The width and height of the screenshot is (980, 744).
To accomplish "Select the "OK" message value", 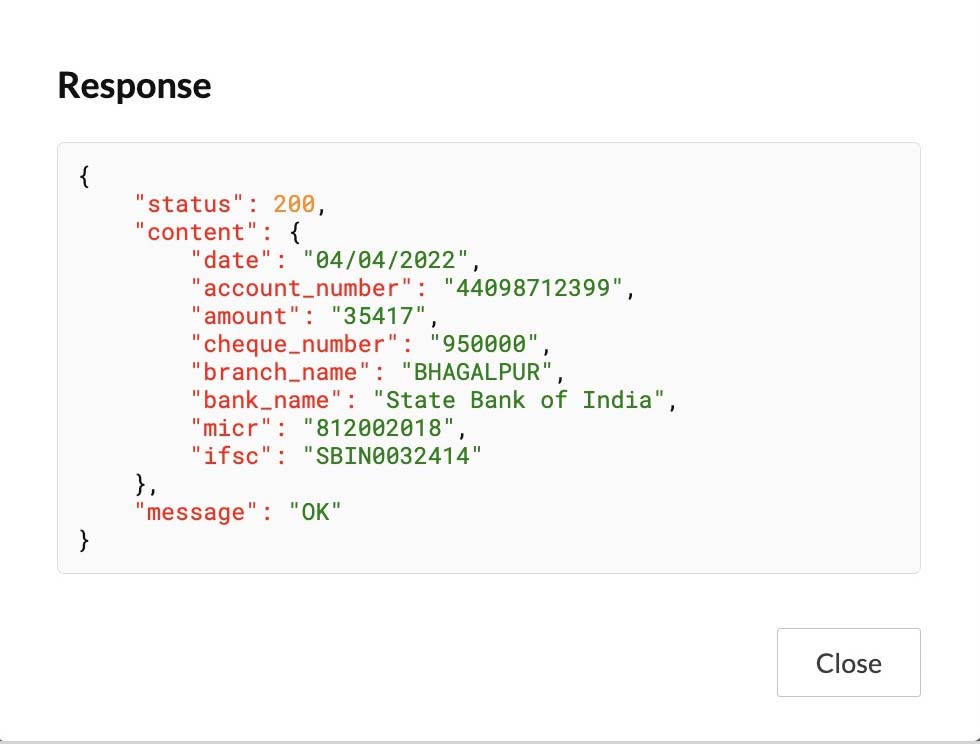I will 316,513.
